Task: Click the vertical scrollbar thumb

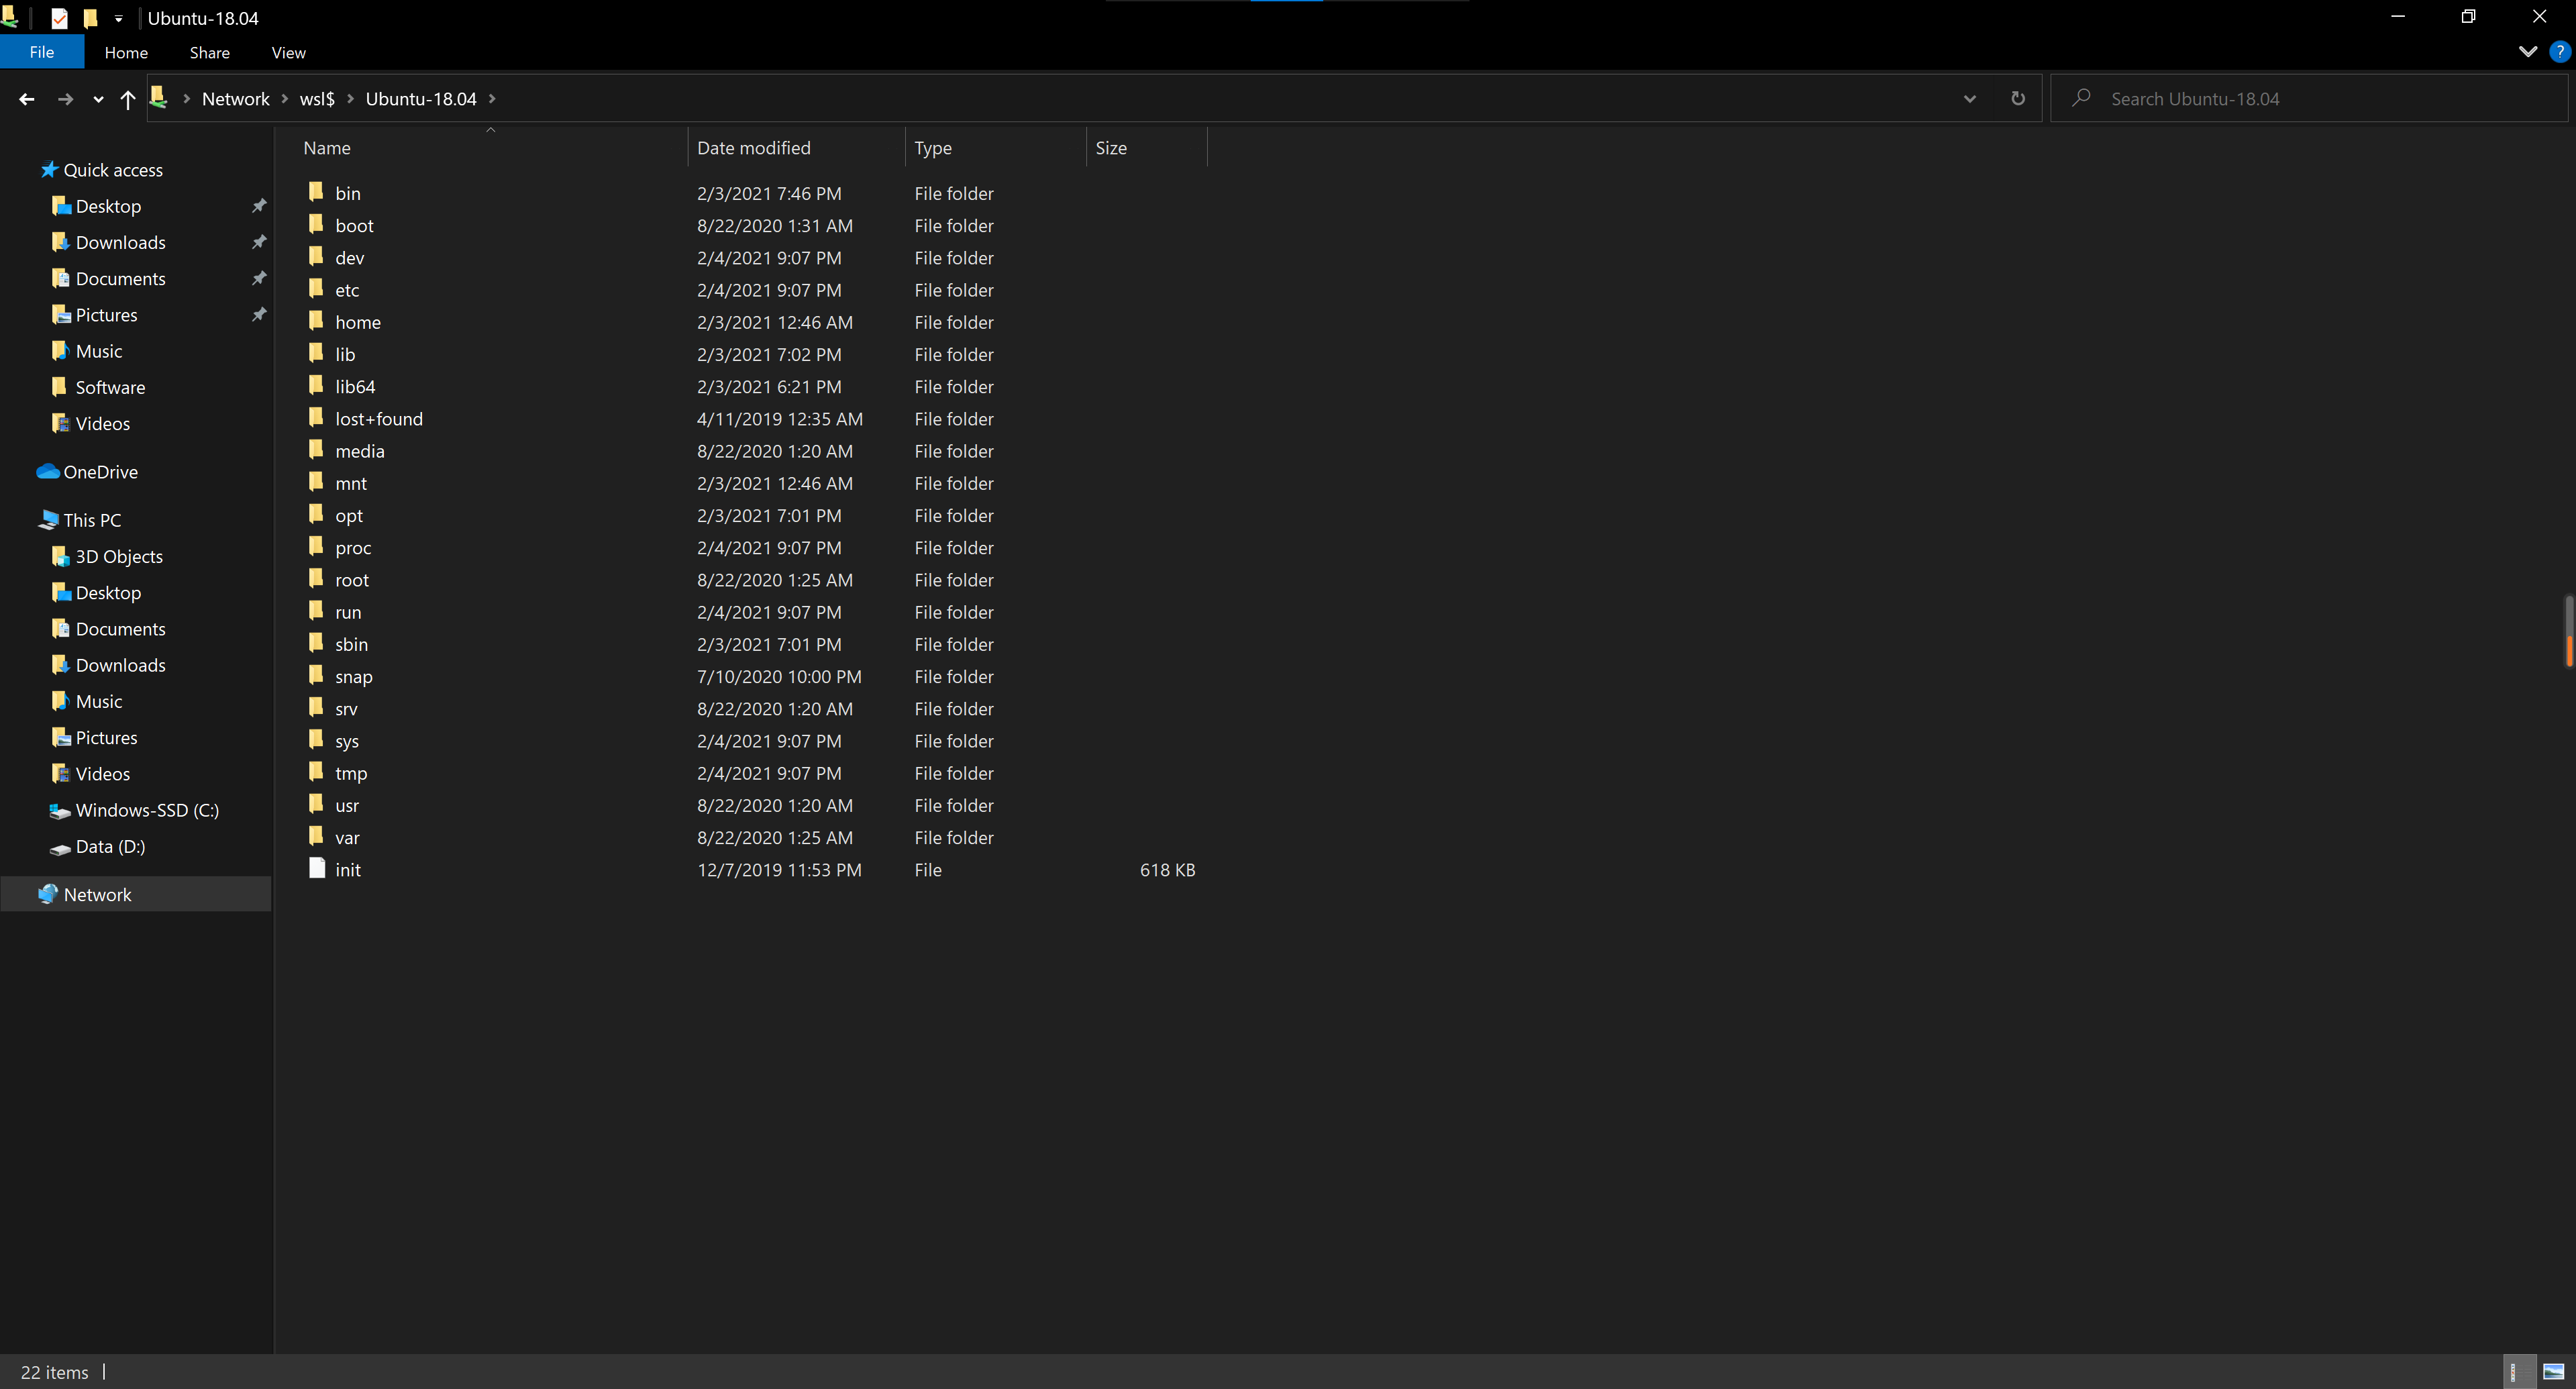Action: [2568, 630]
